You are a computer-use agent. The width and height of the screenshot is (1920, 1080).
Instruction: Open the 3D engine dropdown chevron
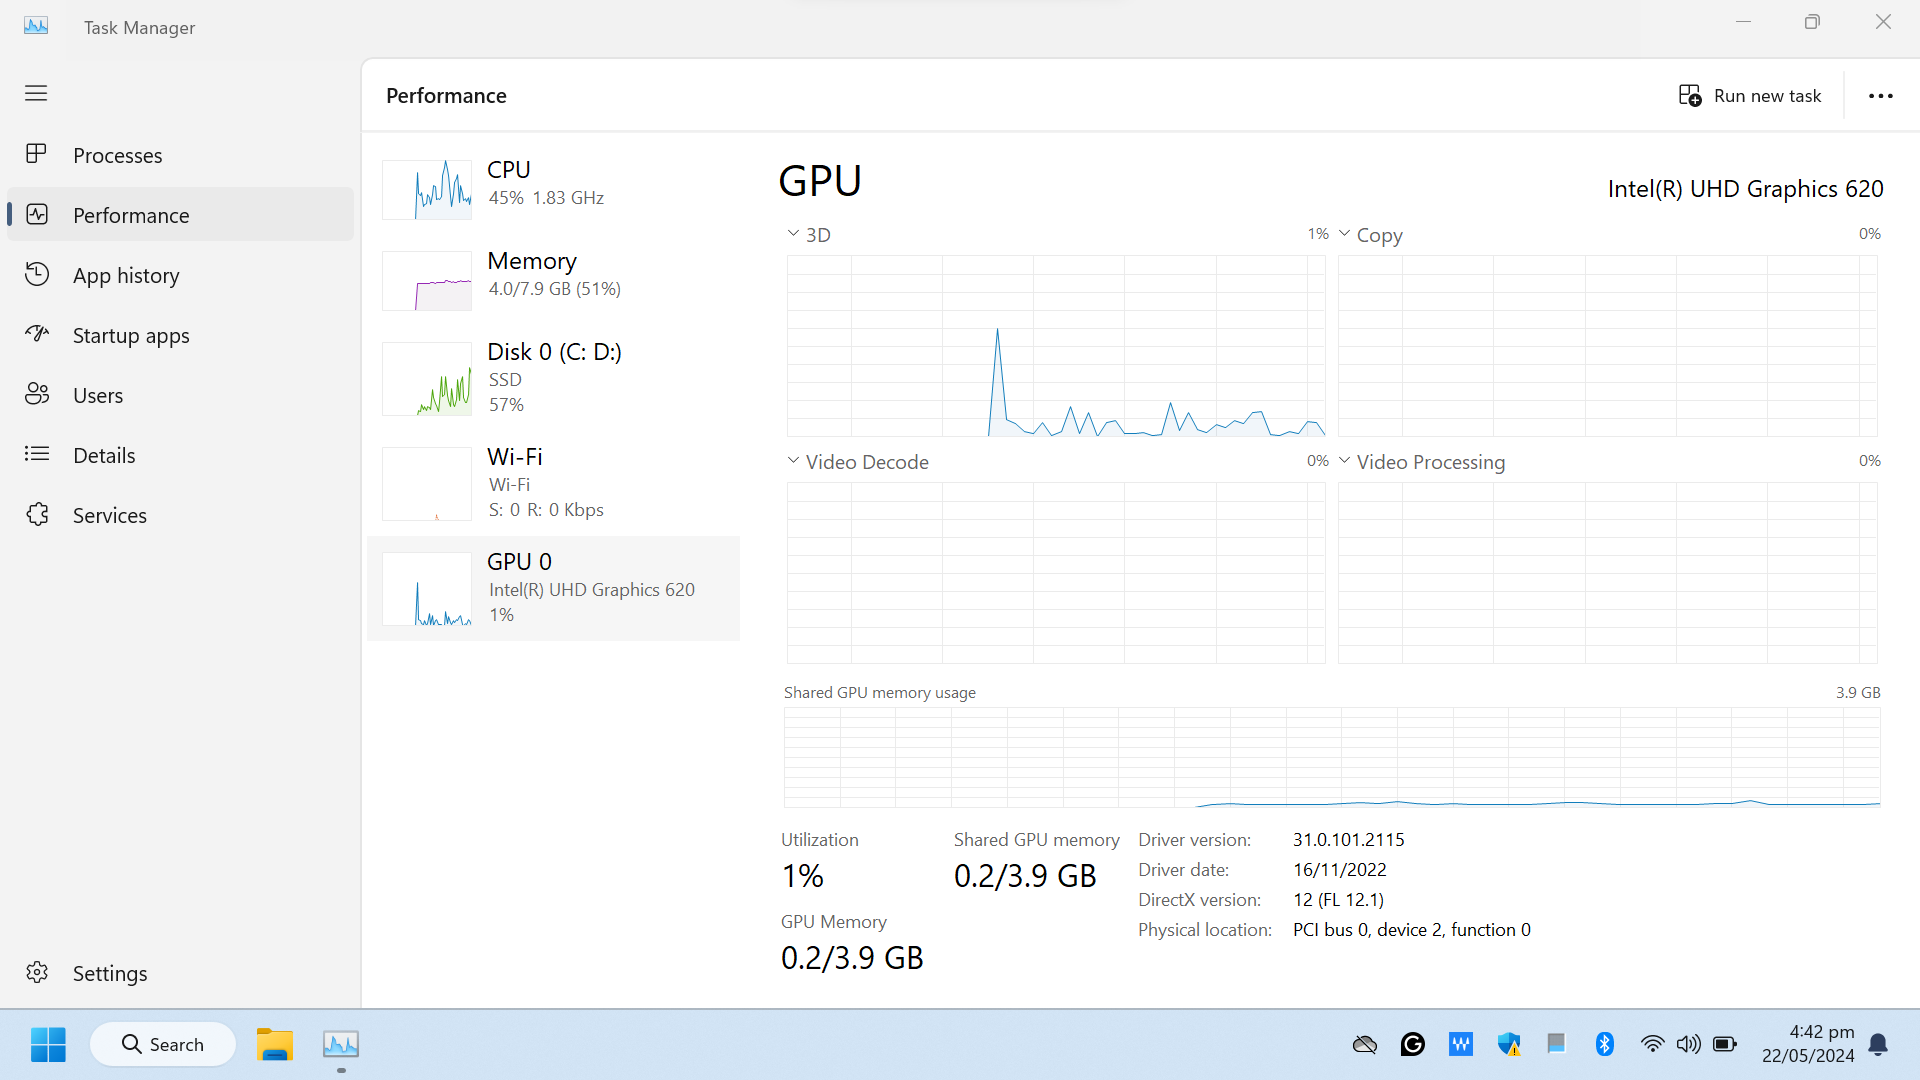793,234
